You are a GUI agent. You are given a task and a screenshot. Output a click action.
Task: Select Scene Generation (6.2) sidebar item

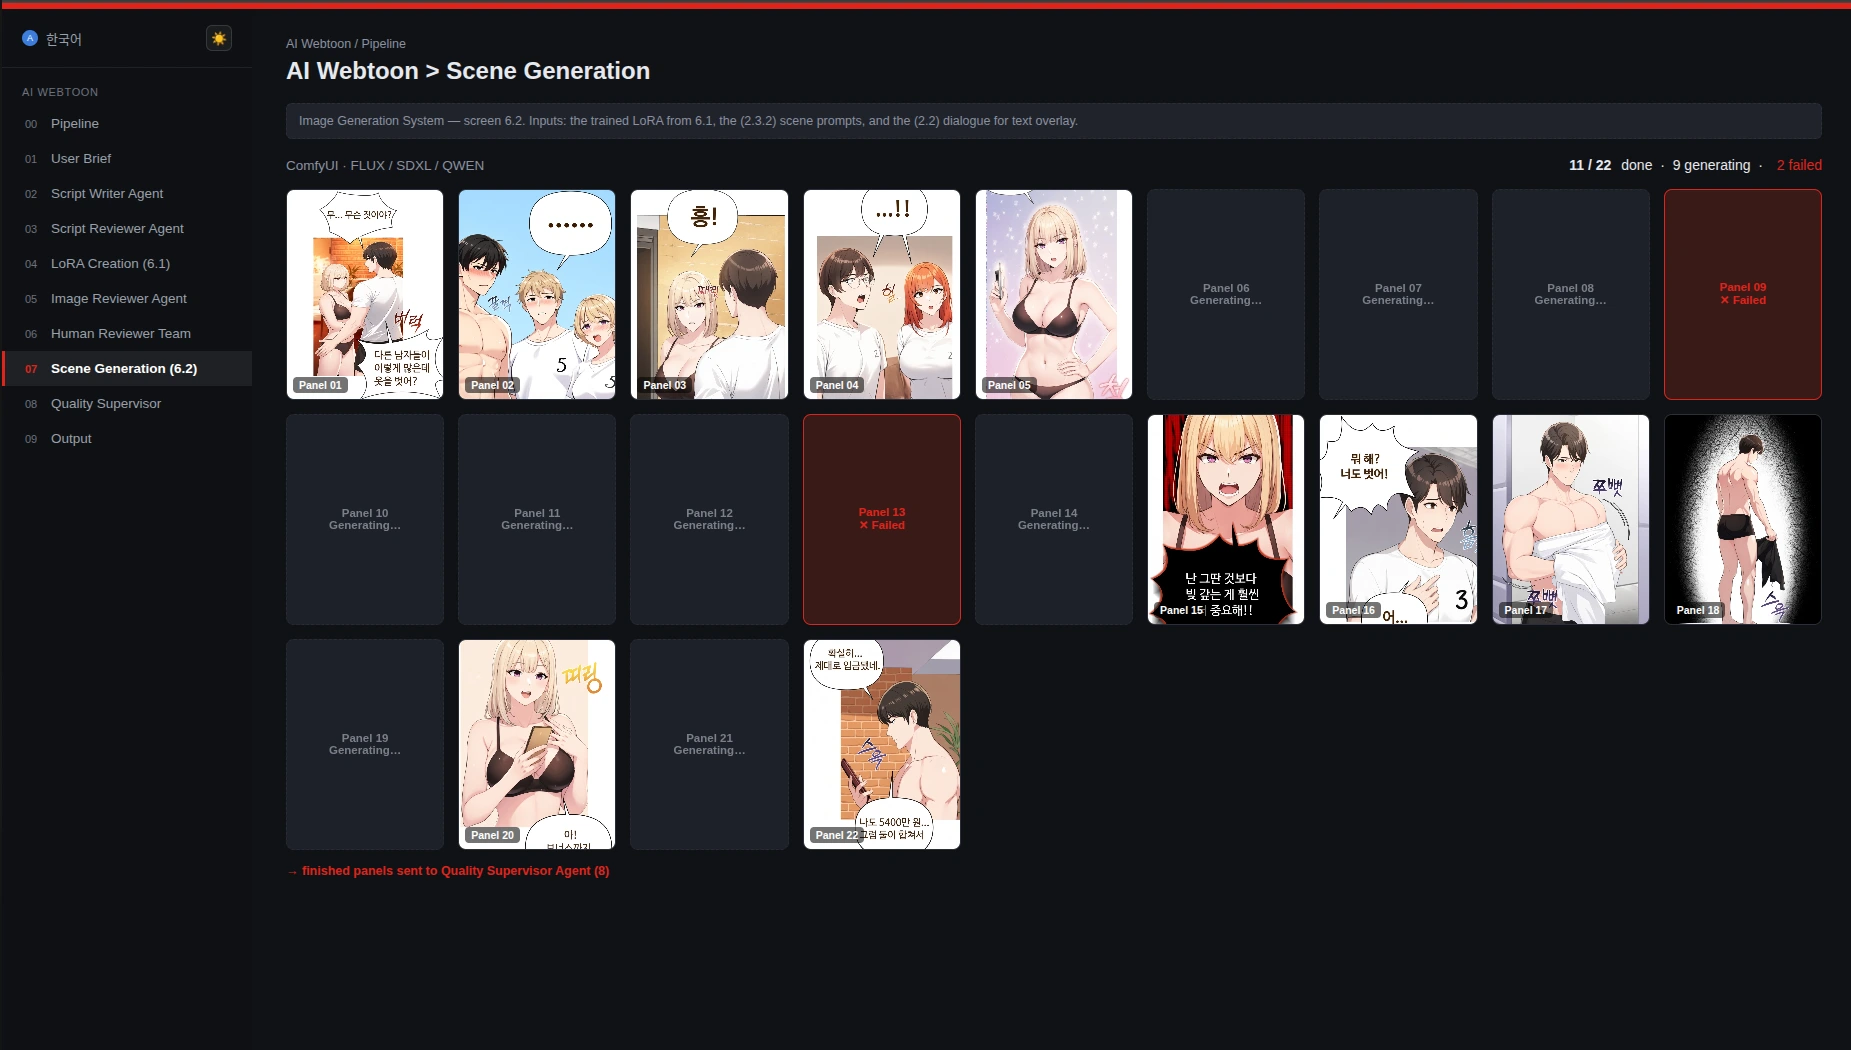pos(127,369)
